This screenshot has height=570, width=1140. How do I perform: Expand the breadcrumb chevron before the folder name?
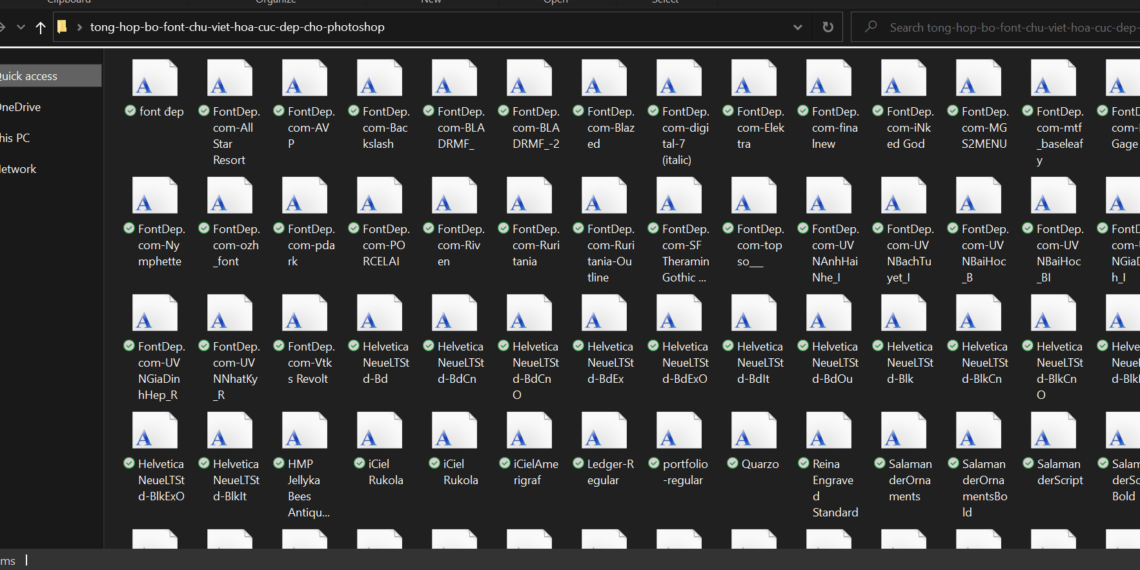point(79,27)
